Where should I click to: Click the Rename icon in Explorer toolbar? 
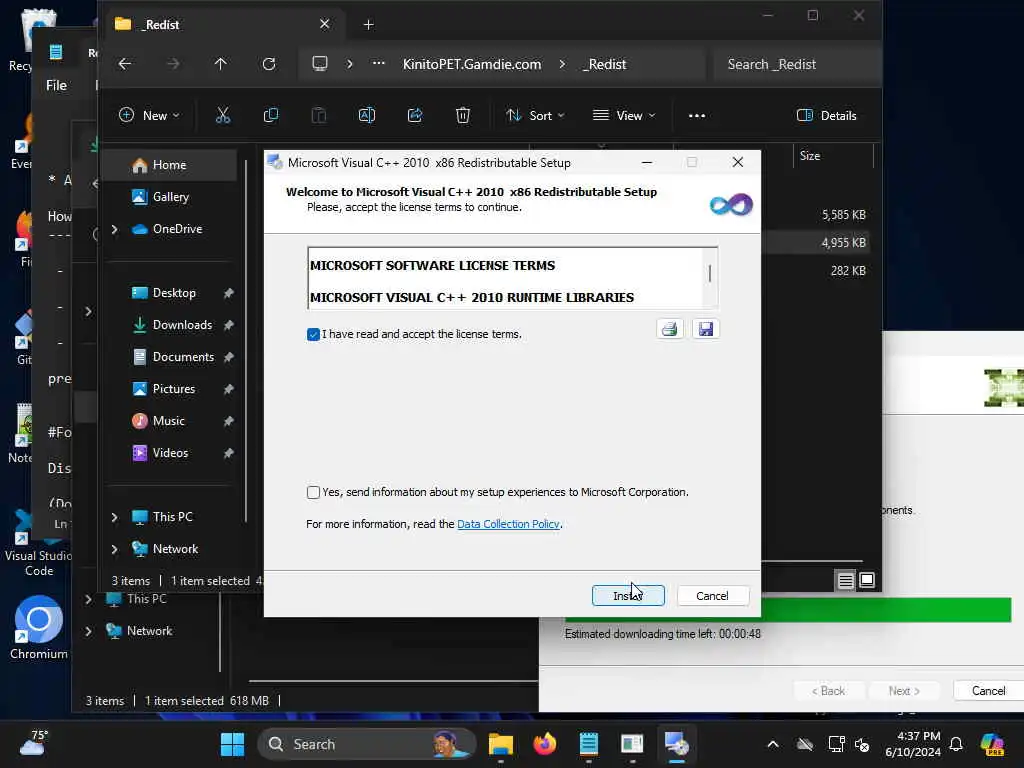(x=367, y=116)
